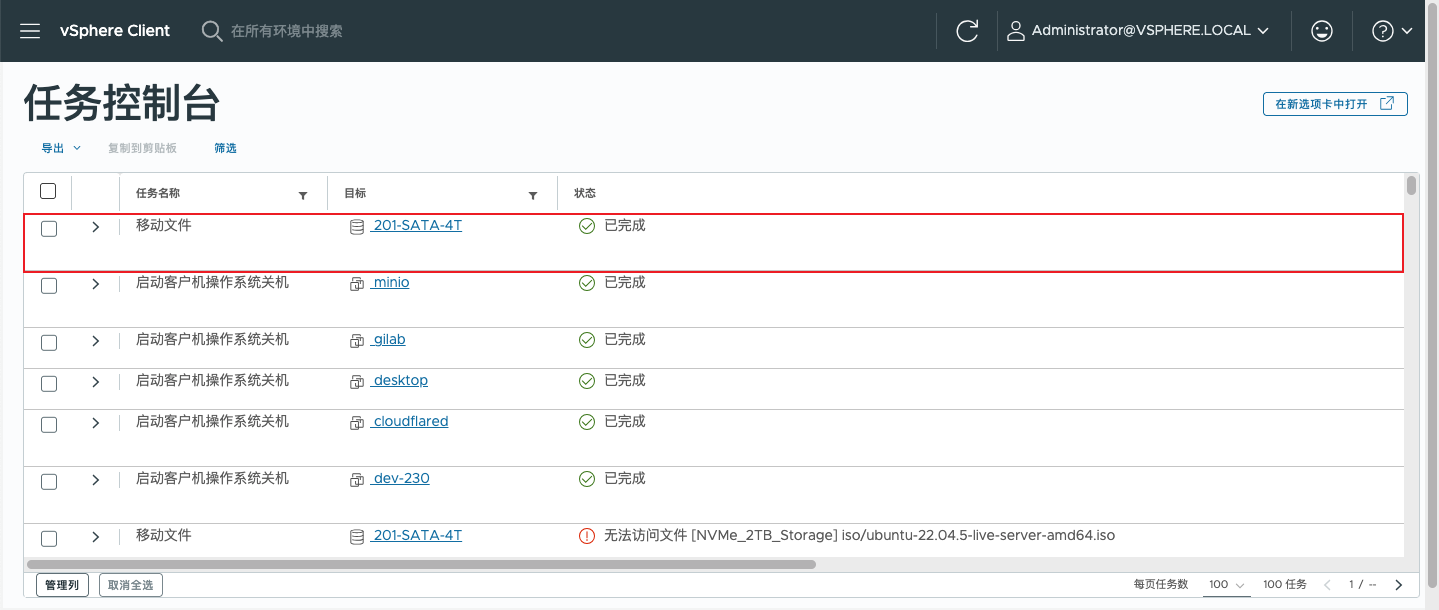Screen dimensions: 1439x610
Task: Click the VM icon beside cloudflared
Action: [357, 423]
